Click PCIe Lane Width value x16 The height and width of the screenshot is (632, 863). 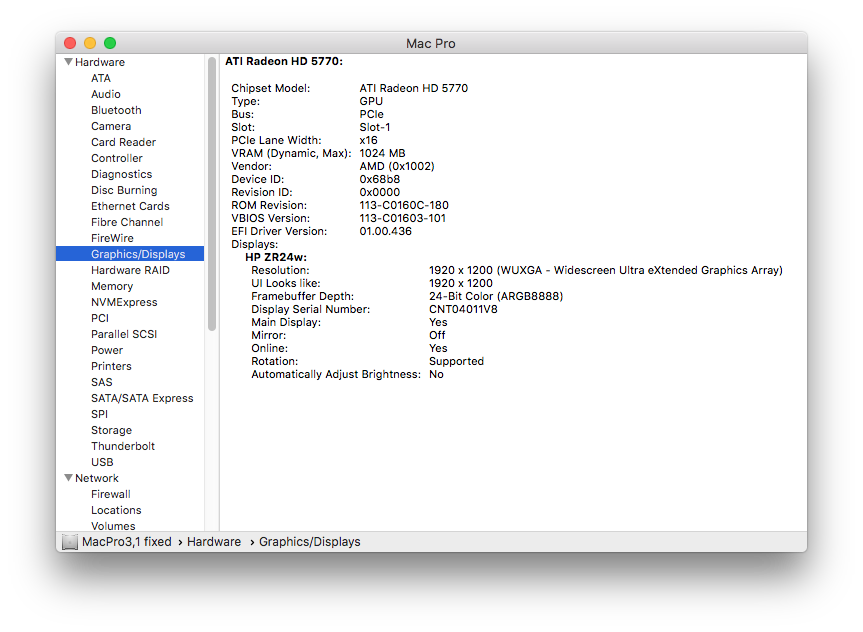(368, 140)
